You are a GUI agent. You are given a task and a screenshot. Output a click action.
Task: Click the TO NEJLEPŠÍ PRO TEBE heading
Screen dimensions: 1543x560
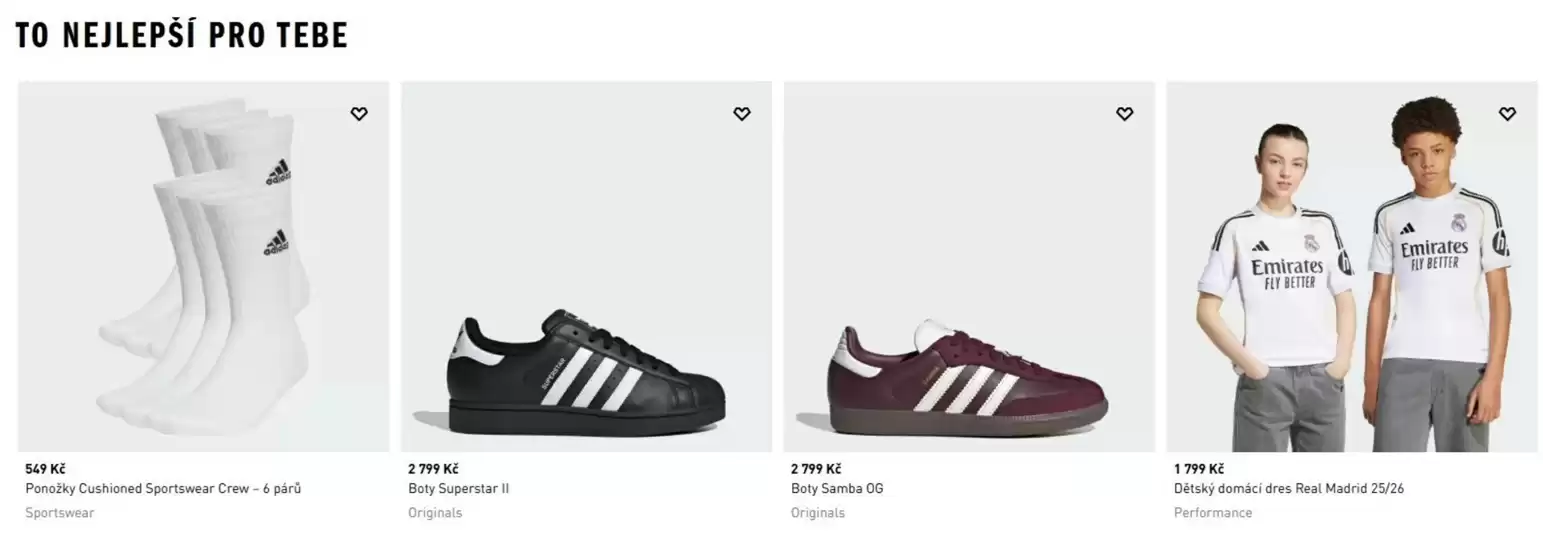point(182,35)
